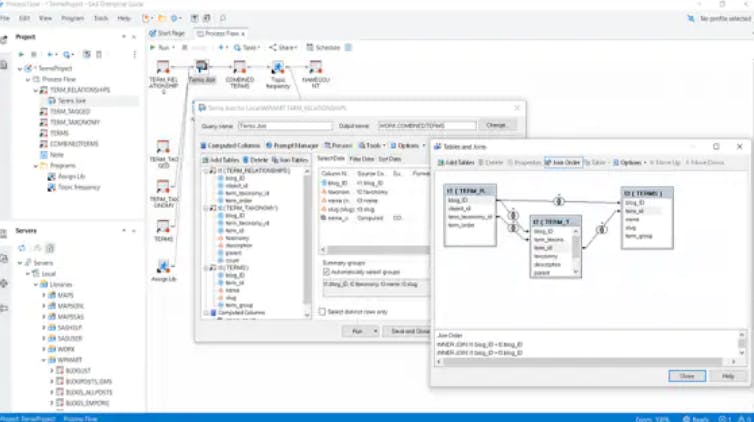Image resolution: width=754 pixels, height=422 pixels.
Task: Click the run arrow in Project pane toolbar
Action: [21, 54]
